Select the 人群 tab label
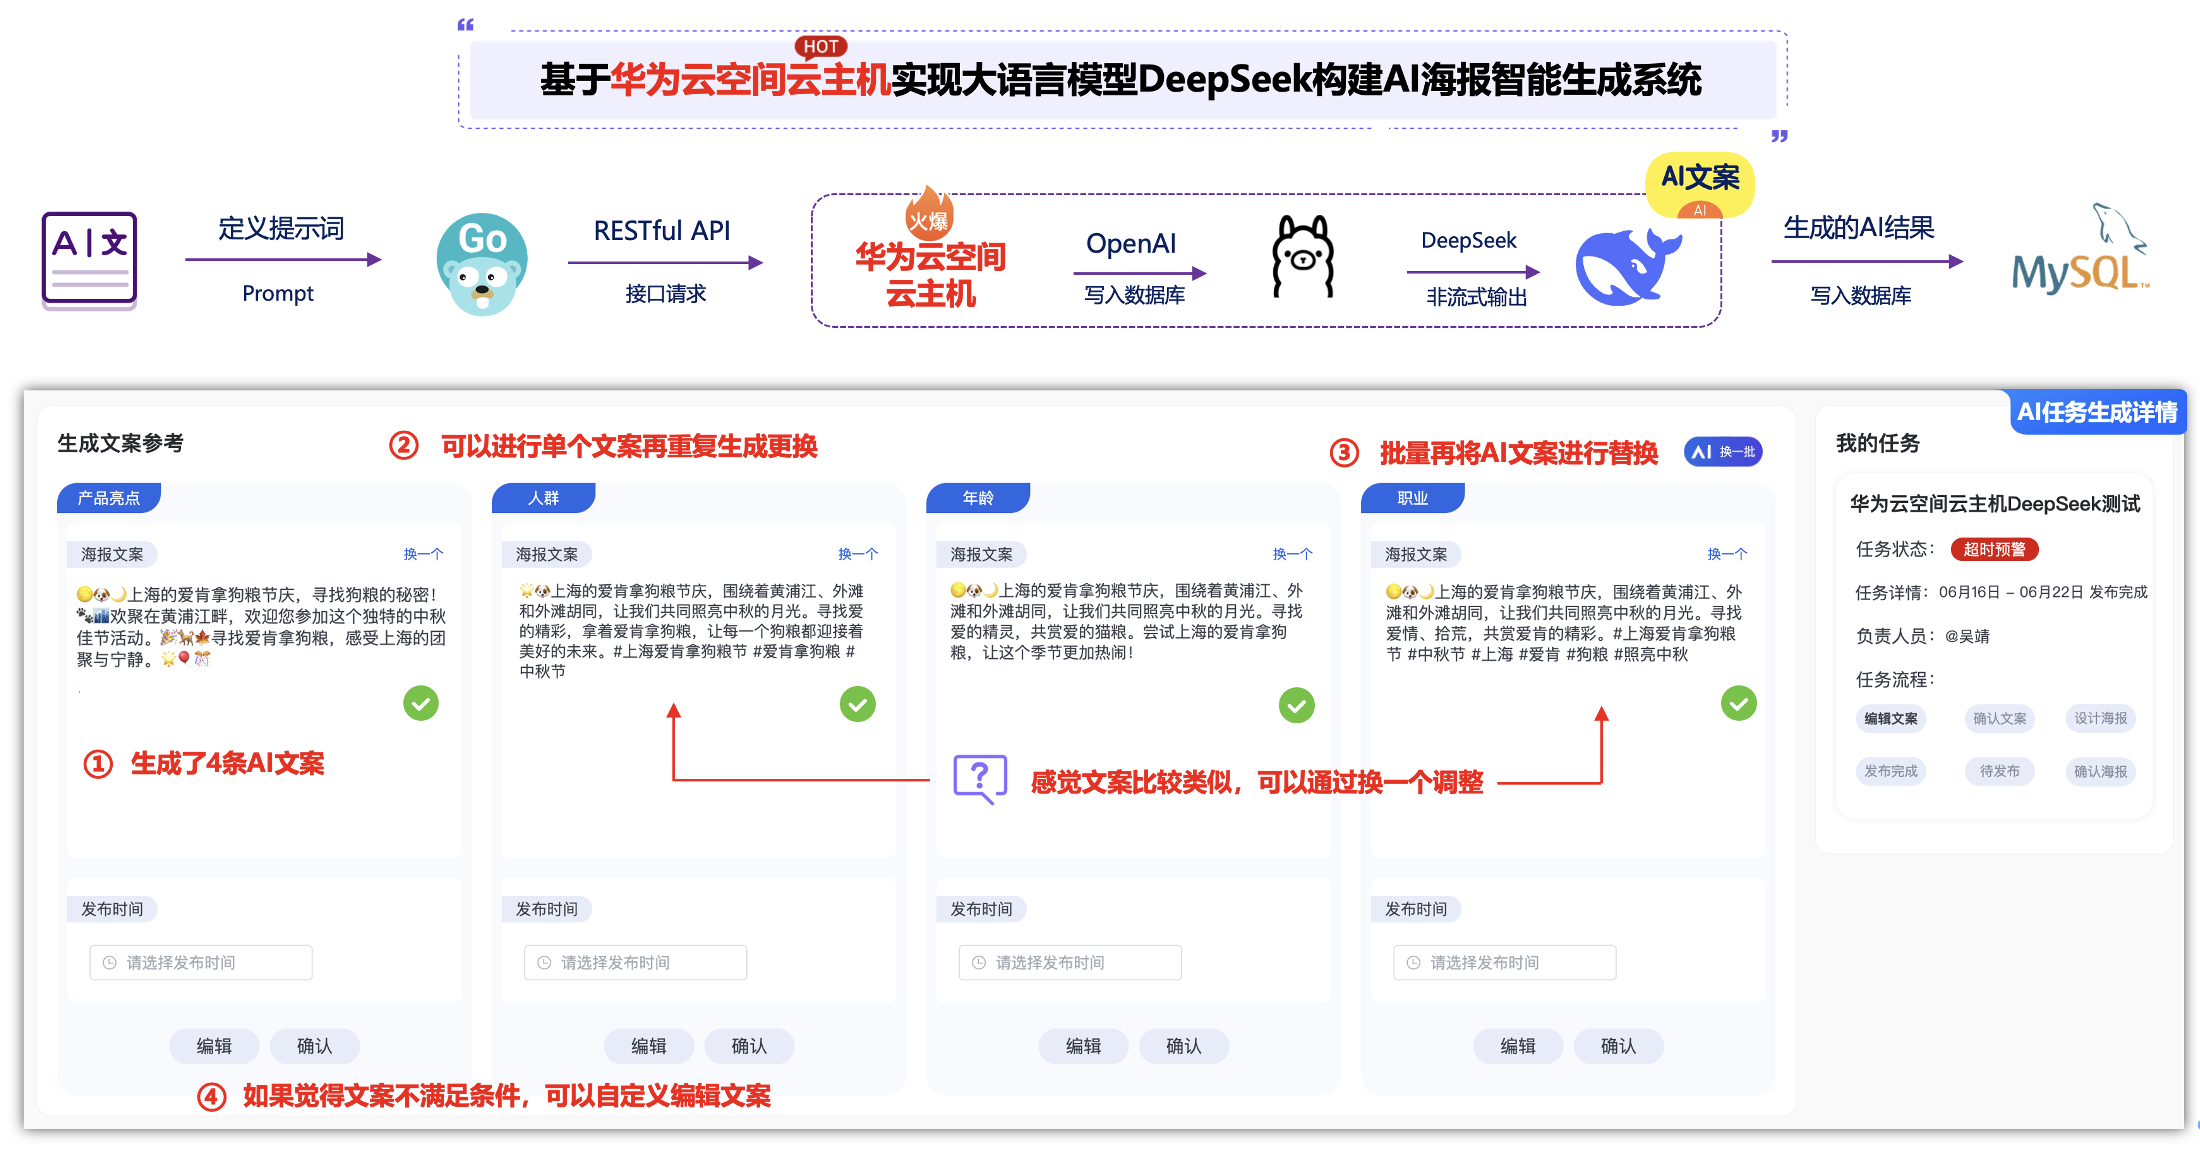This screenshot has width=2200, height=1158. [x=544, y=498]
